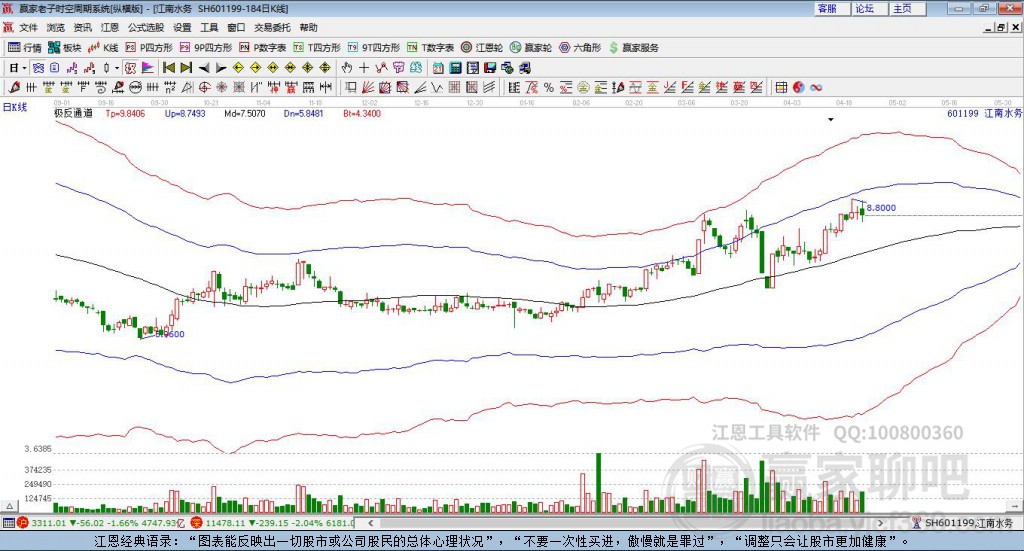The height and width of the screenshot is (551, 1024).
Task: Click the yin-yang circle icon
Action: 799,87
